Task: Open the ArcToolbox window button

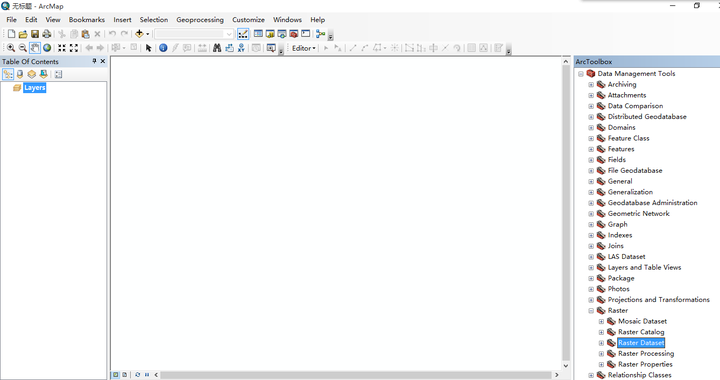Action: 294,34
